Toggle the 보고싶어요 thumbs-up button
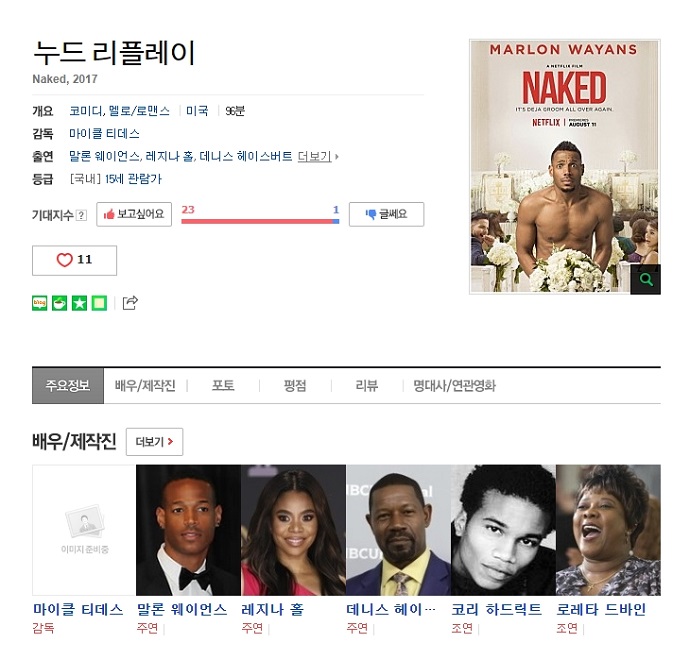The height and width of the screenshot is (660, 690). tap(134, 214)
